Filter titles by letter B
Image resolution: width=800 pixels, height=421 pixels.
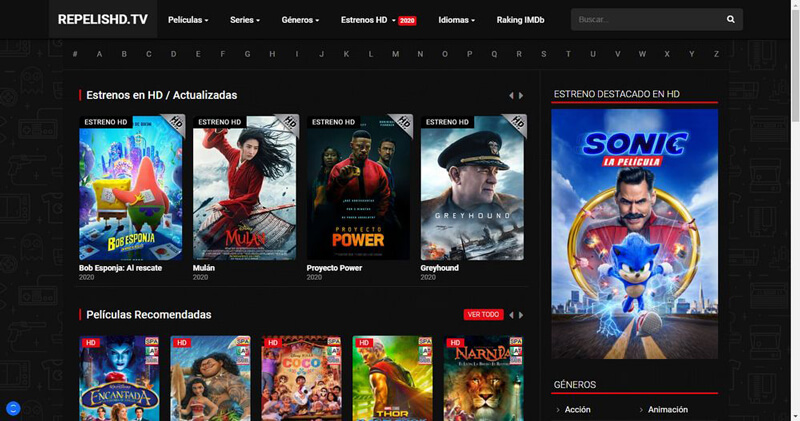point(124,54)
